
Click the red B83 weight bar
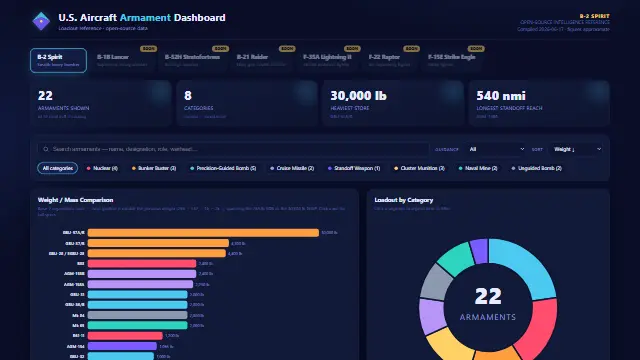tap(142, 264)
